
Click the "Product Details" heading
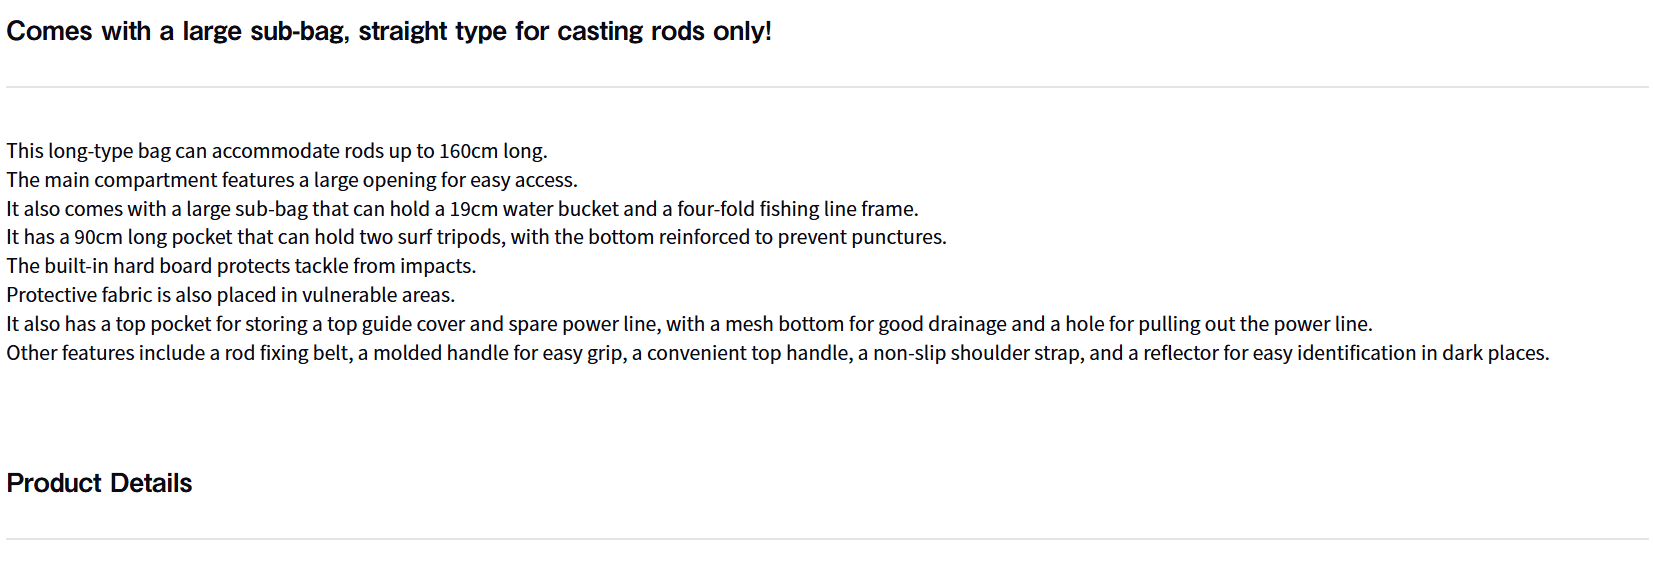[99, 483]
